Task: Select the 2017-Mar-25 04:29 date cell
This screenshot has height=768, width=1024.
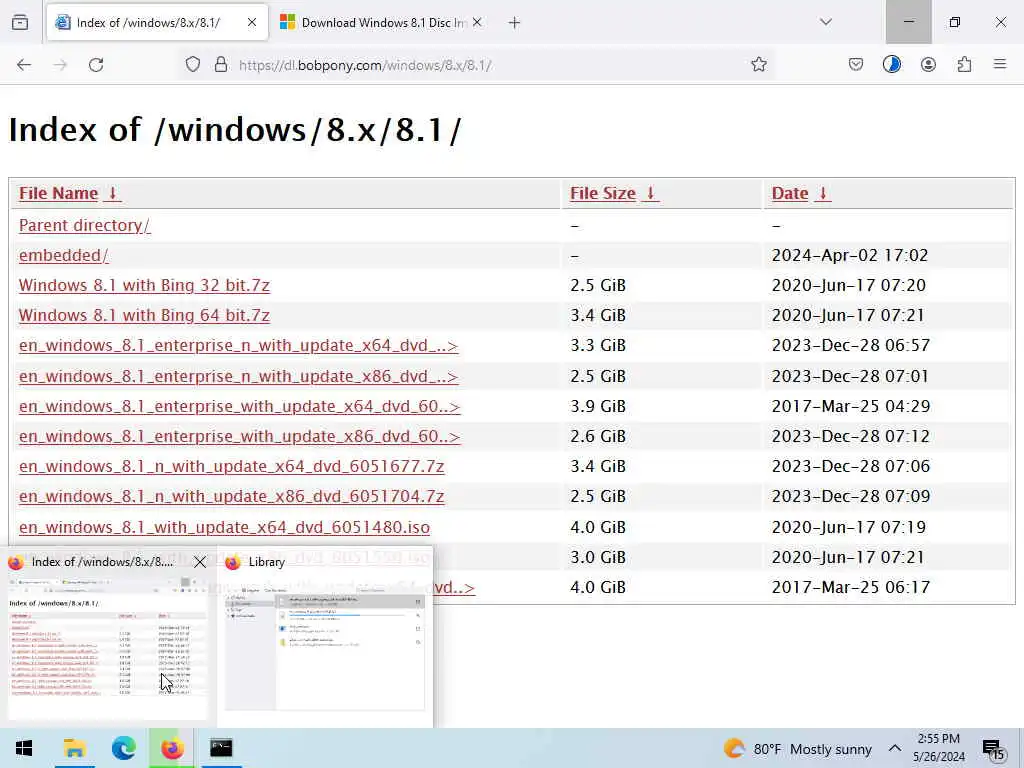Action: click(851, 407)
